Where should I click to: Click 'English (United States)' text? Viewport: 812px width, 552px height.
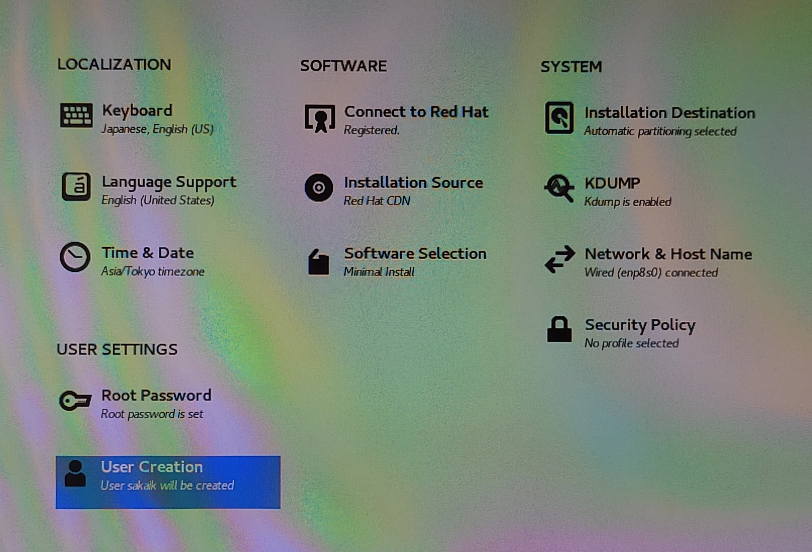tap(158, 200)
